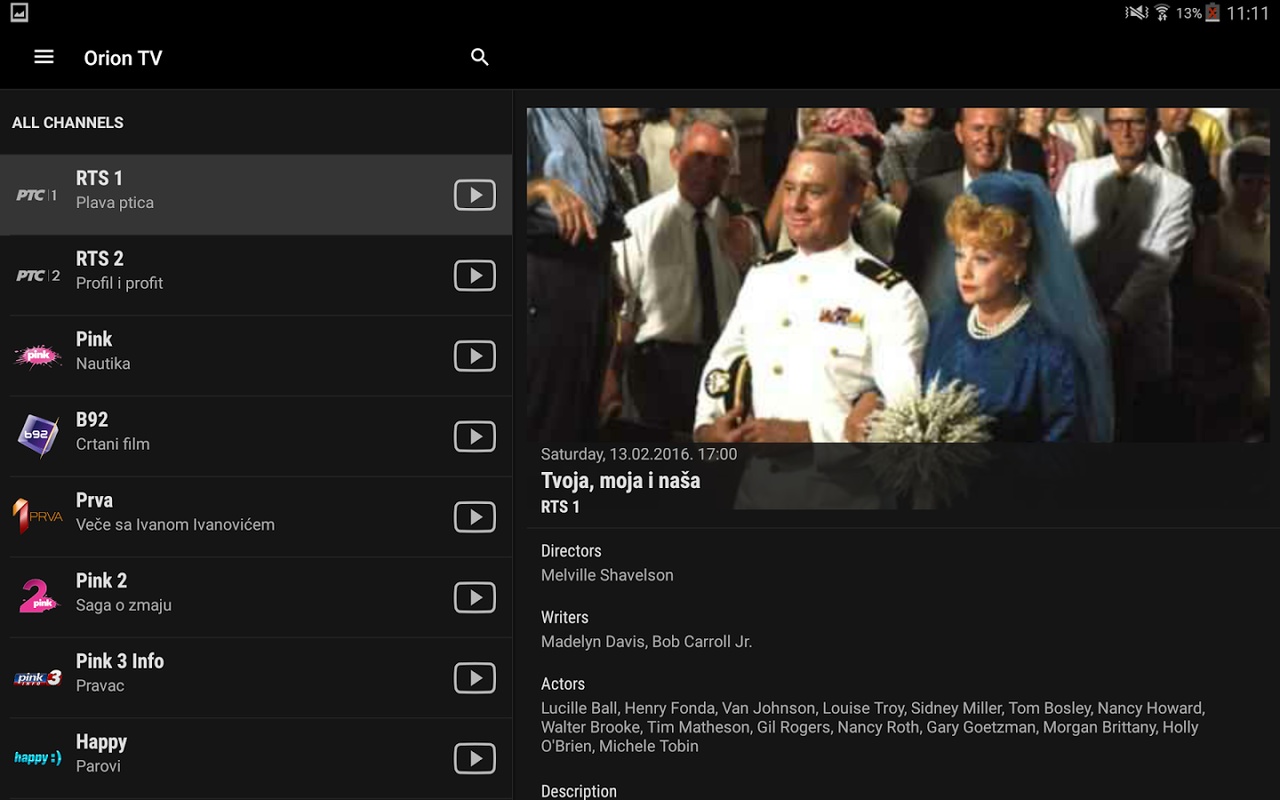This screenshot has width=1280, height=800.
Task: Tap the Wi-Fi status icon
Action: coord(1161,13)
